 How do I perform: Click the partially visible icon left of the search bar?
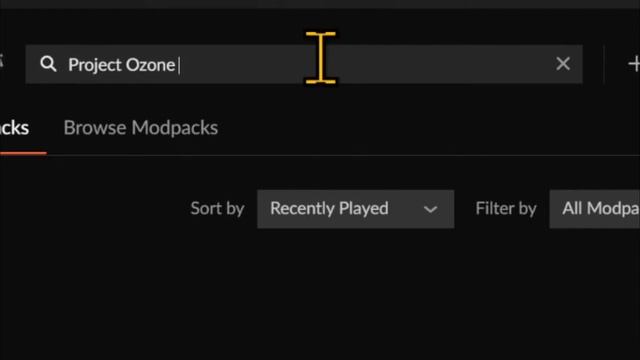click(1, 61)
